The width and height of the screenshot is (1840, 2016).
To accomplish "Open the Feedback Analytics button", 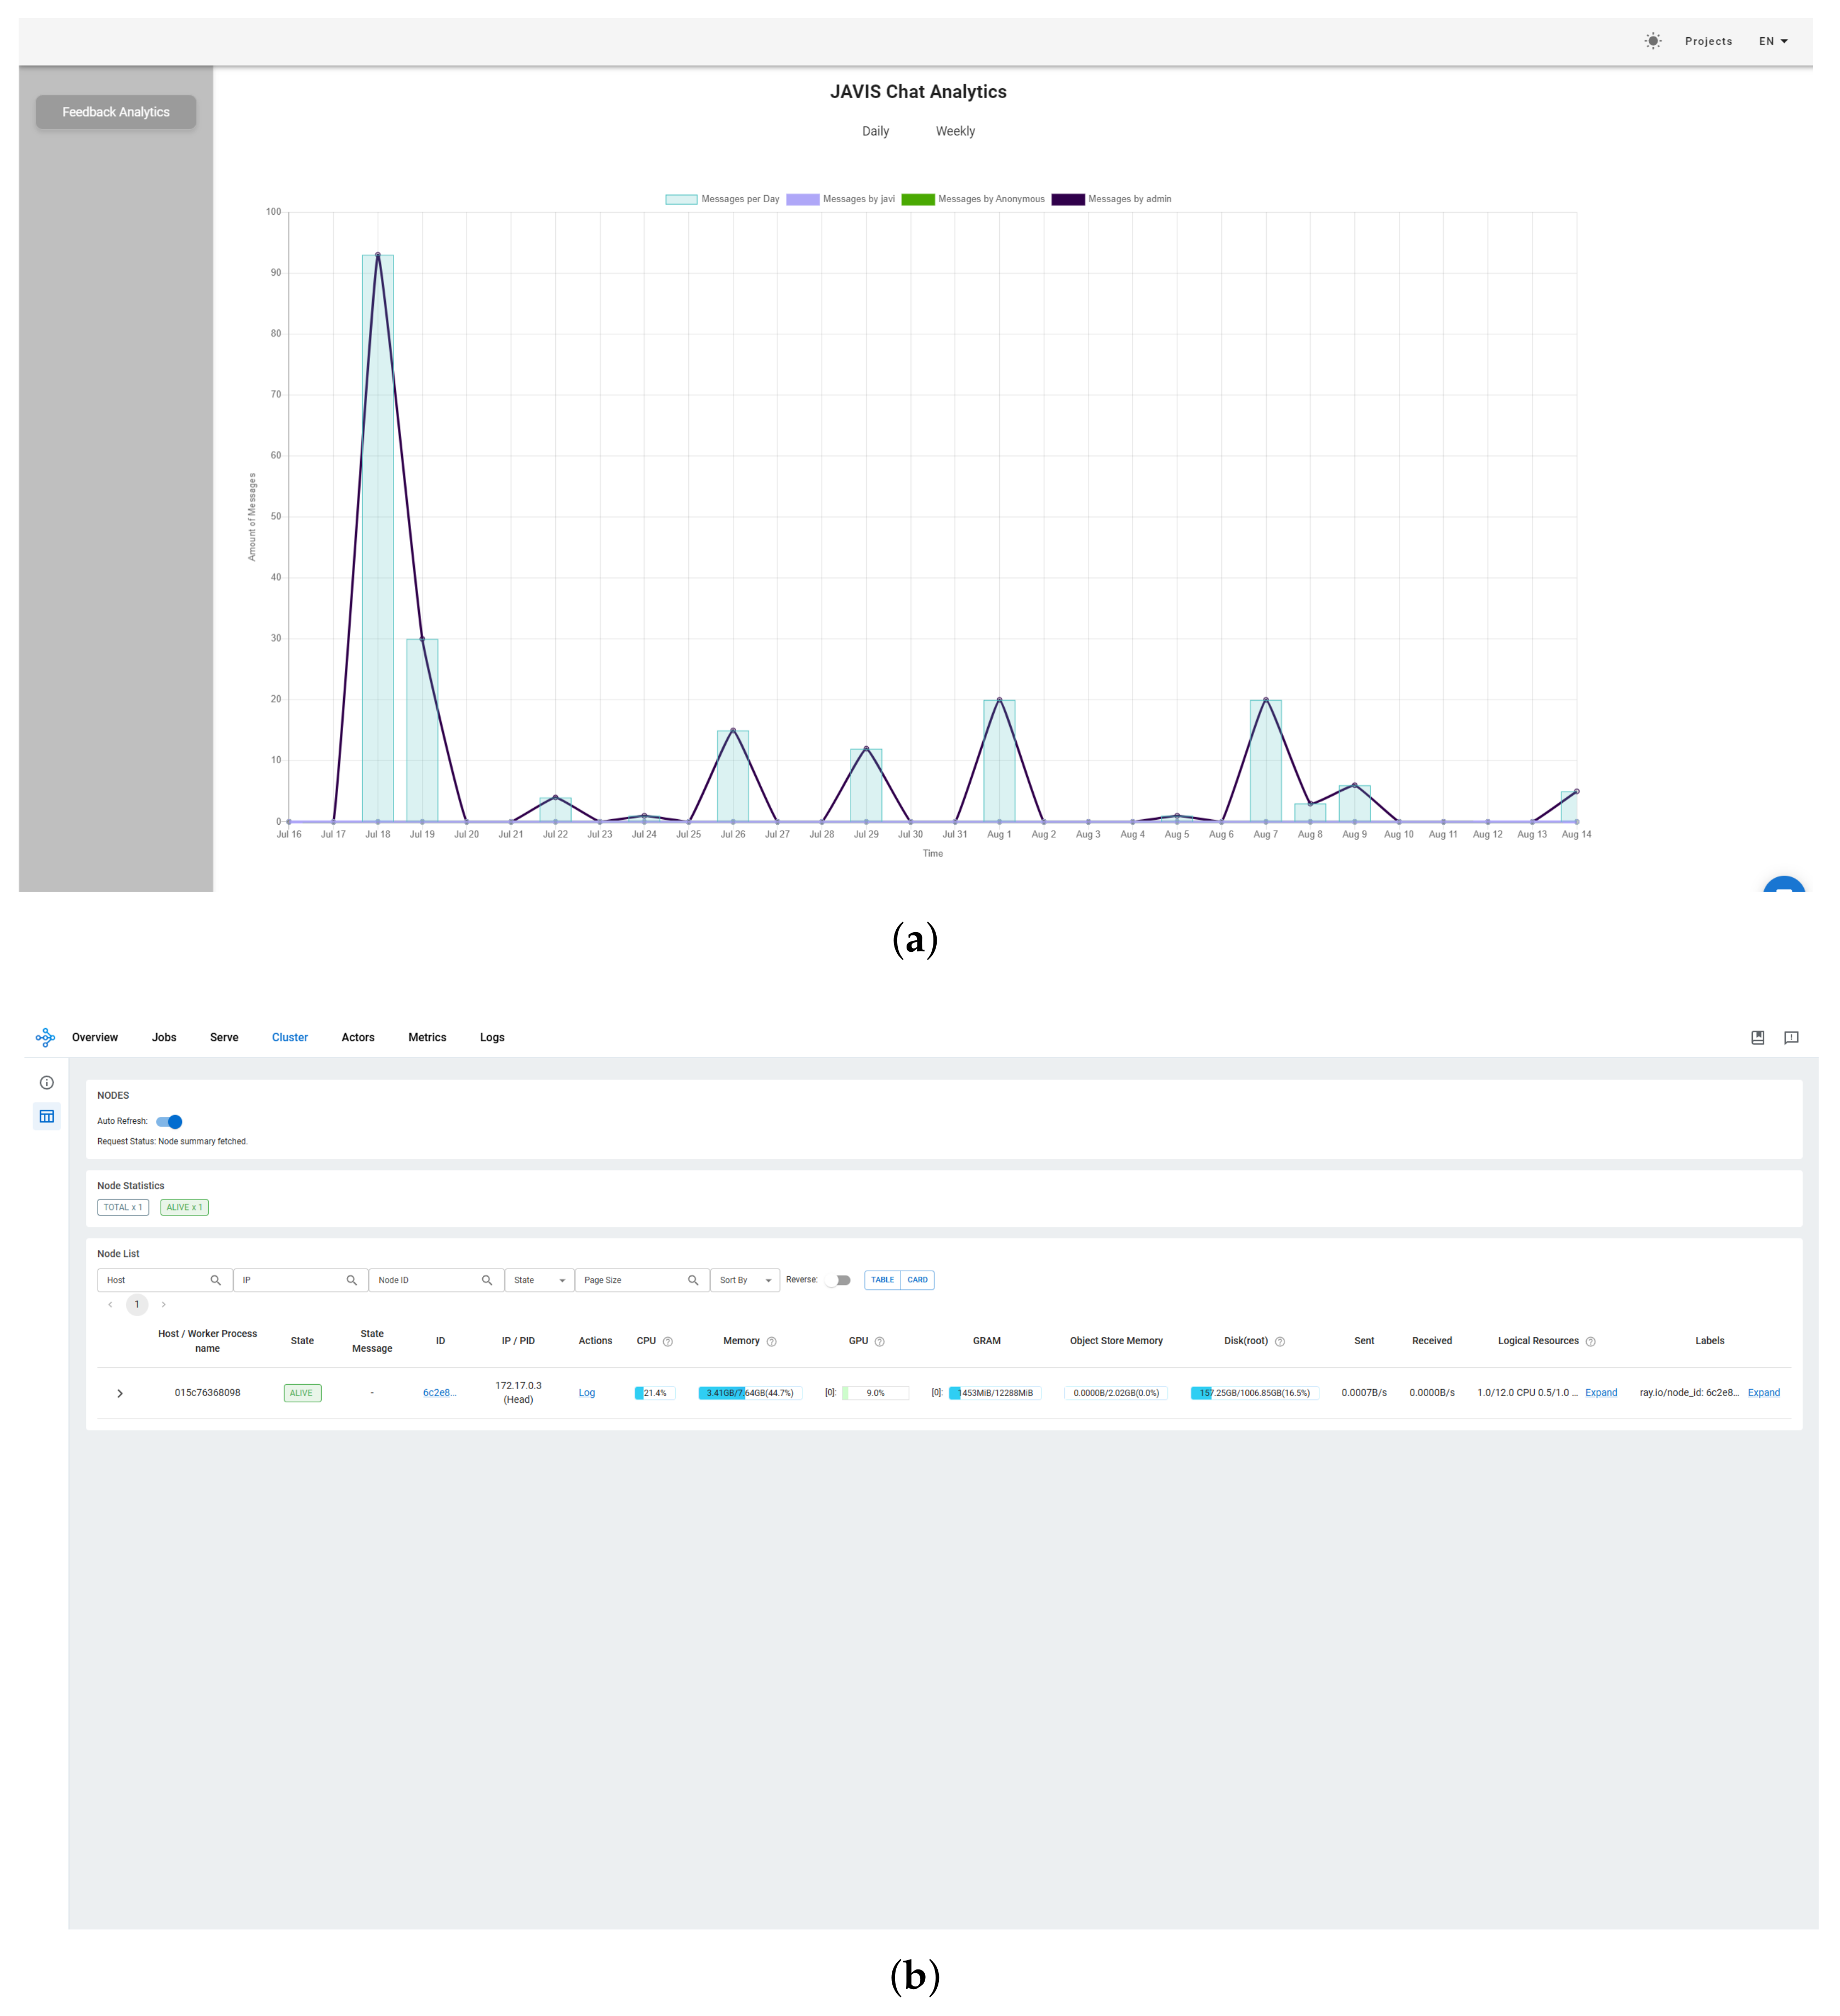I will click(x=116, y=112).
